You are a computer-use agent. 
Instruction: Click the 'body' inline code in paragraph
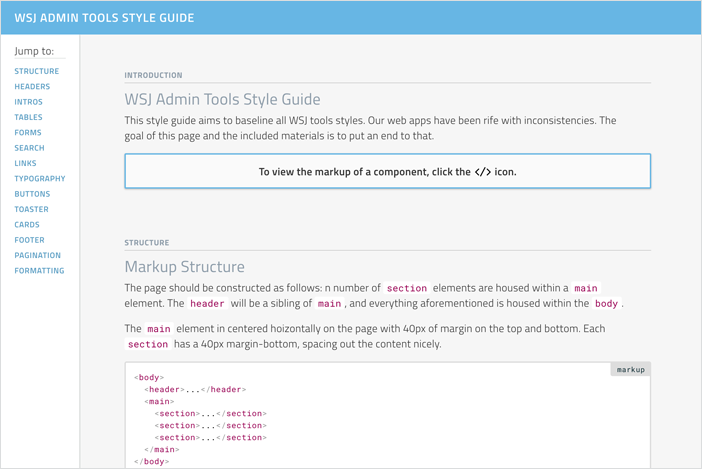pyautogui.click(x=606, y=303)
